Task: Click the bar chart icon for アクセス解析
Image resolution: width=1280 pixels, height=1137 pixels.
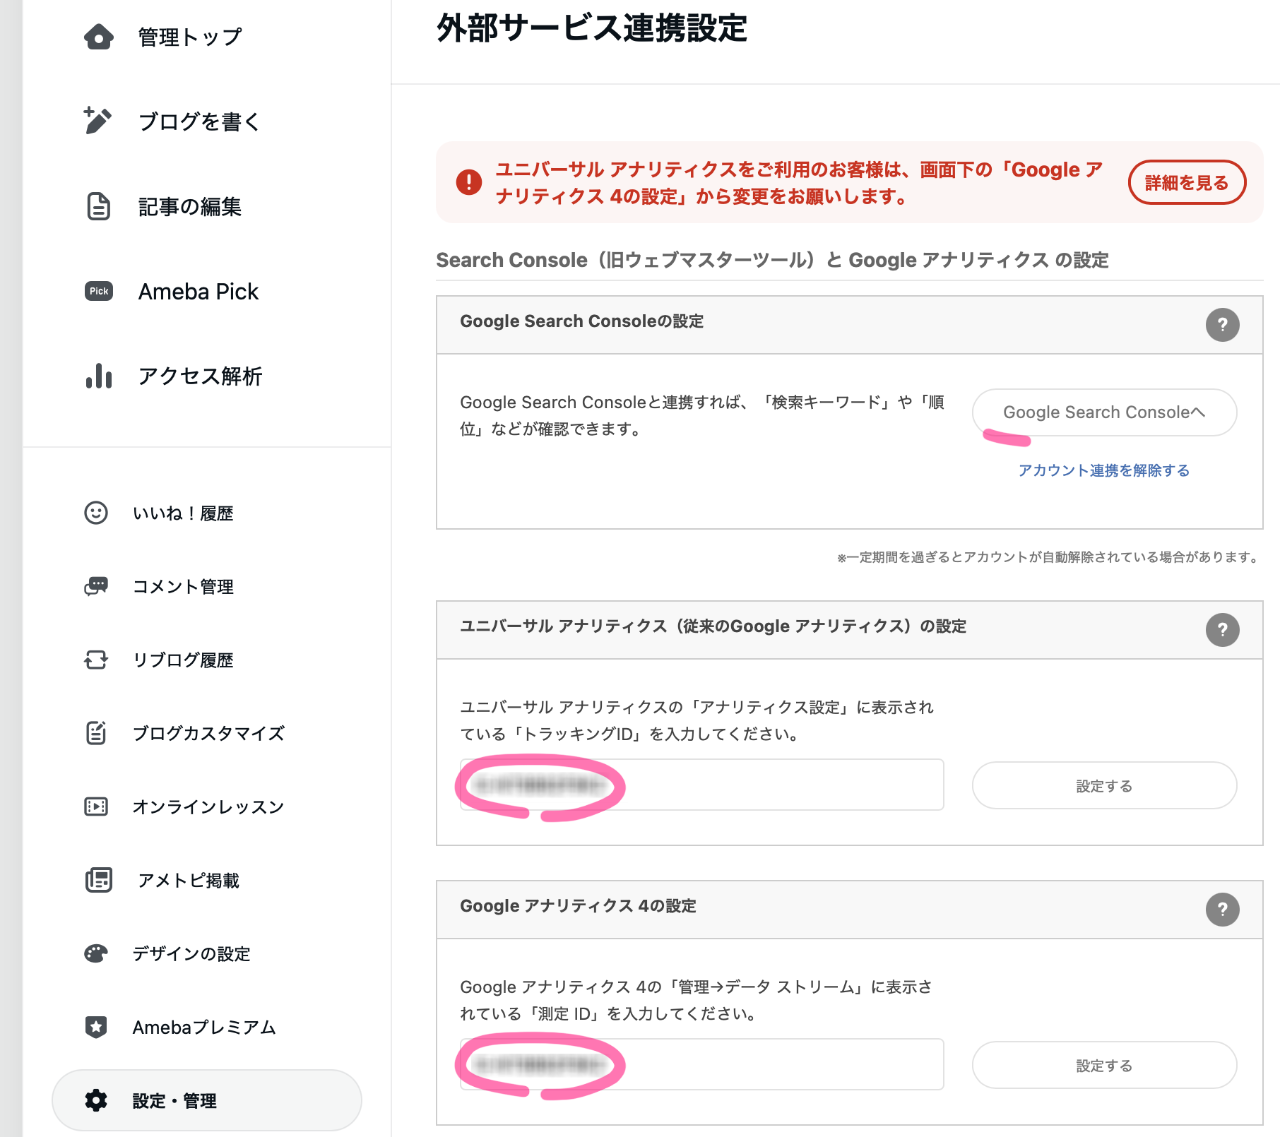Action: (98, 376)
